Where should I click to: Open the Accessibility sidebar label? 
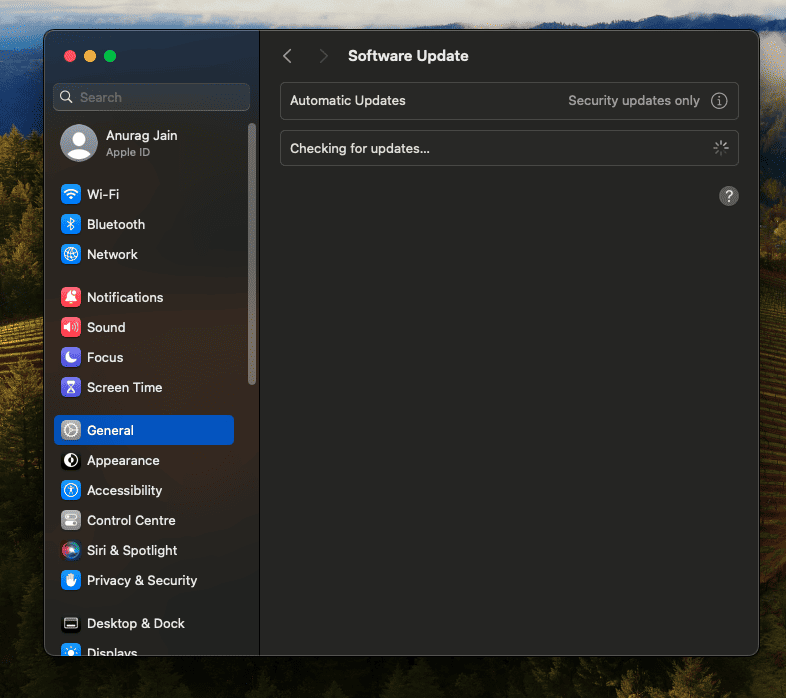coord(125,491)
